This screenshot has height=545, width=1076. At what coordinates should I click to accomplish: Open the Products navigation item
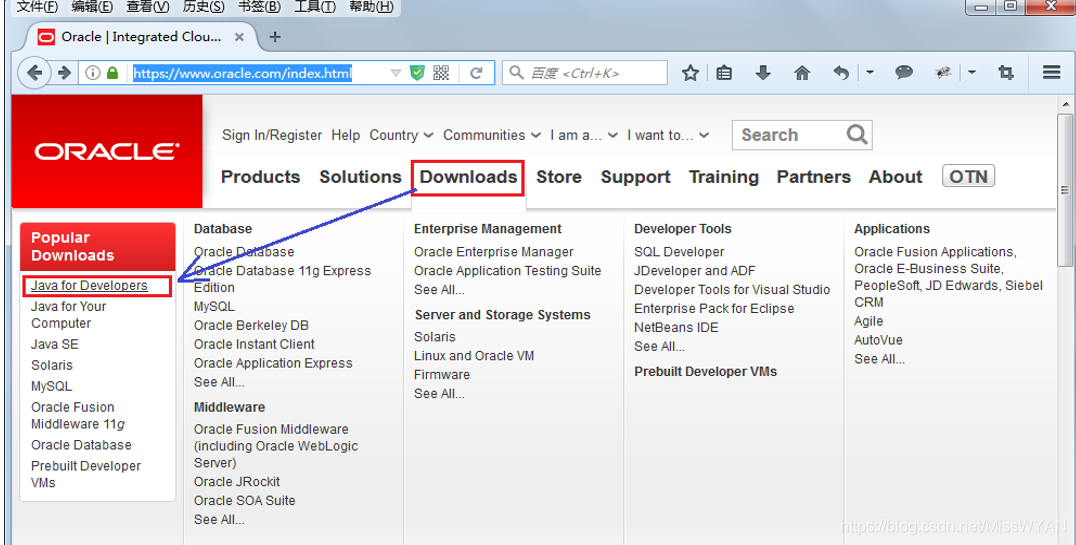coord(260,177)
